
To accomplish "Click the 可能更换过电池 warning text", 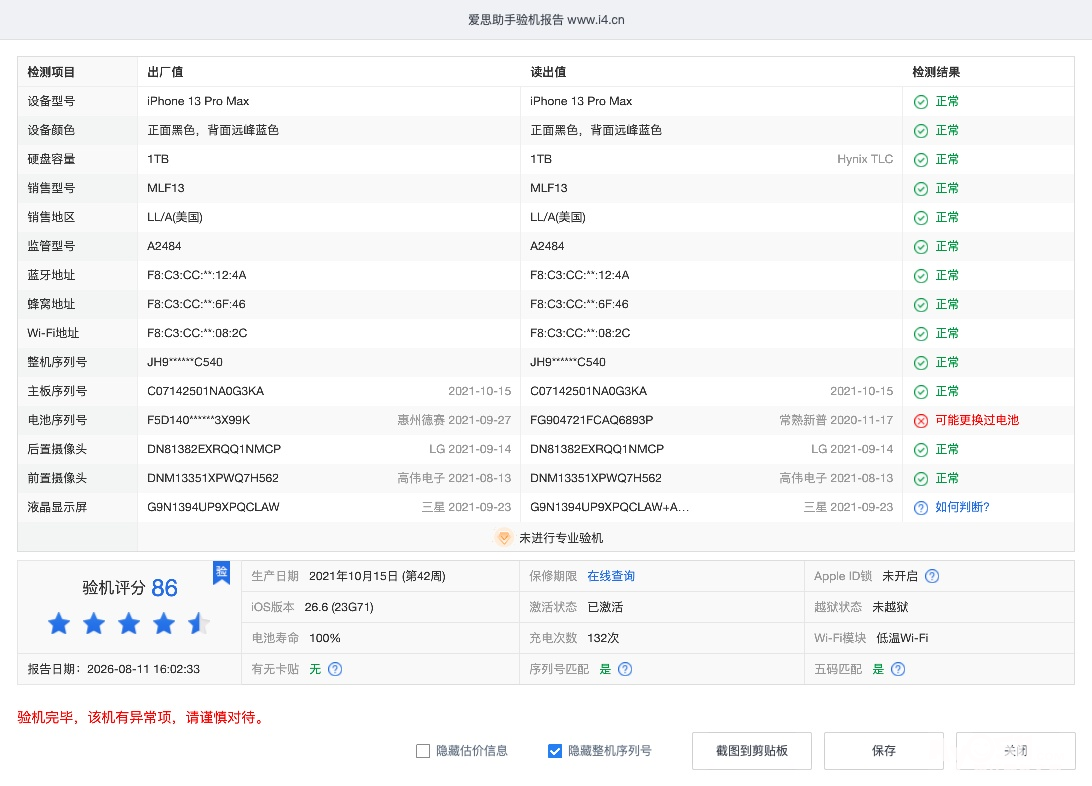I will click(976, 420).
